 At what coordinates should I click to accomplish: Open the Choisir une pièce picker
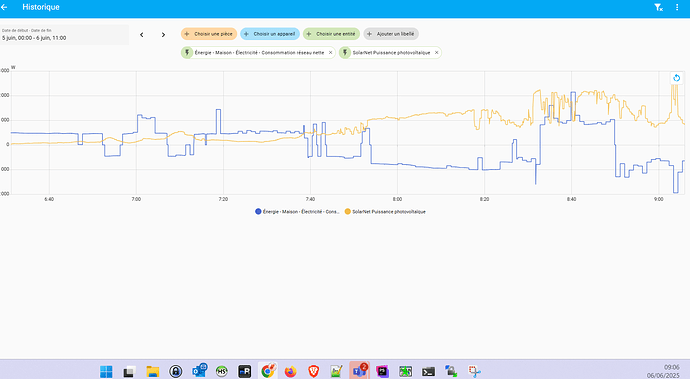click(x=209, y=34)
